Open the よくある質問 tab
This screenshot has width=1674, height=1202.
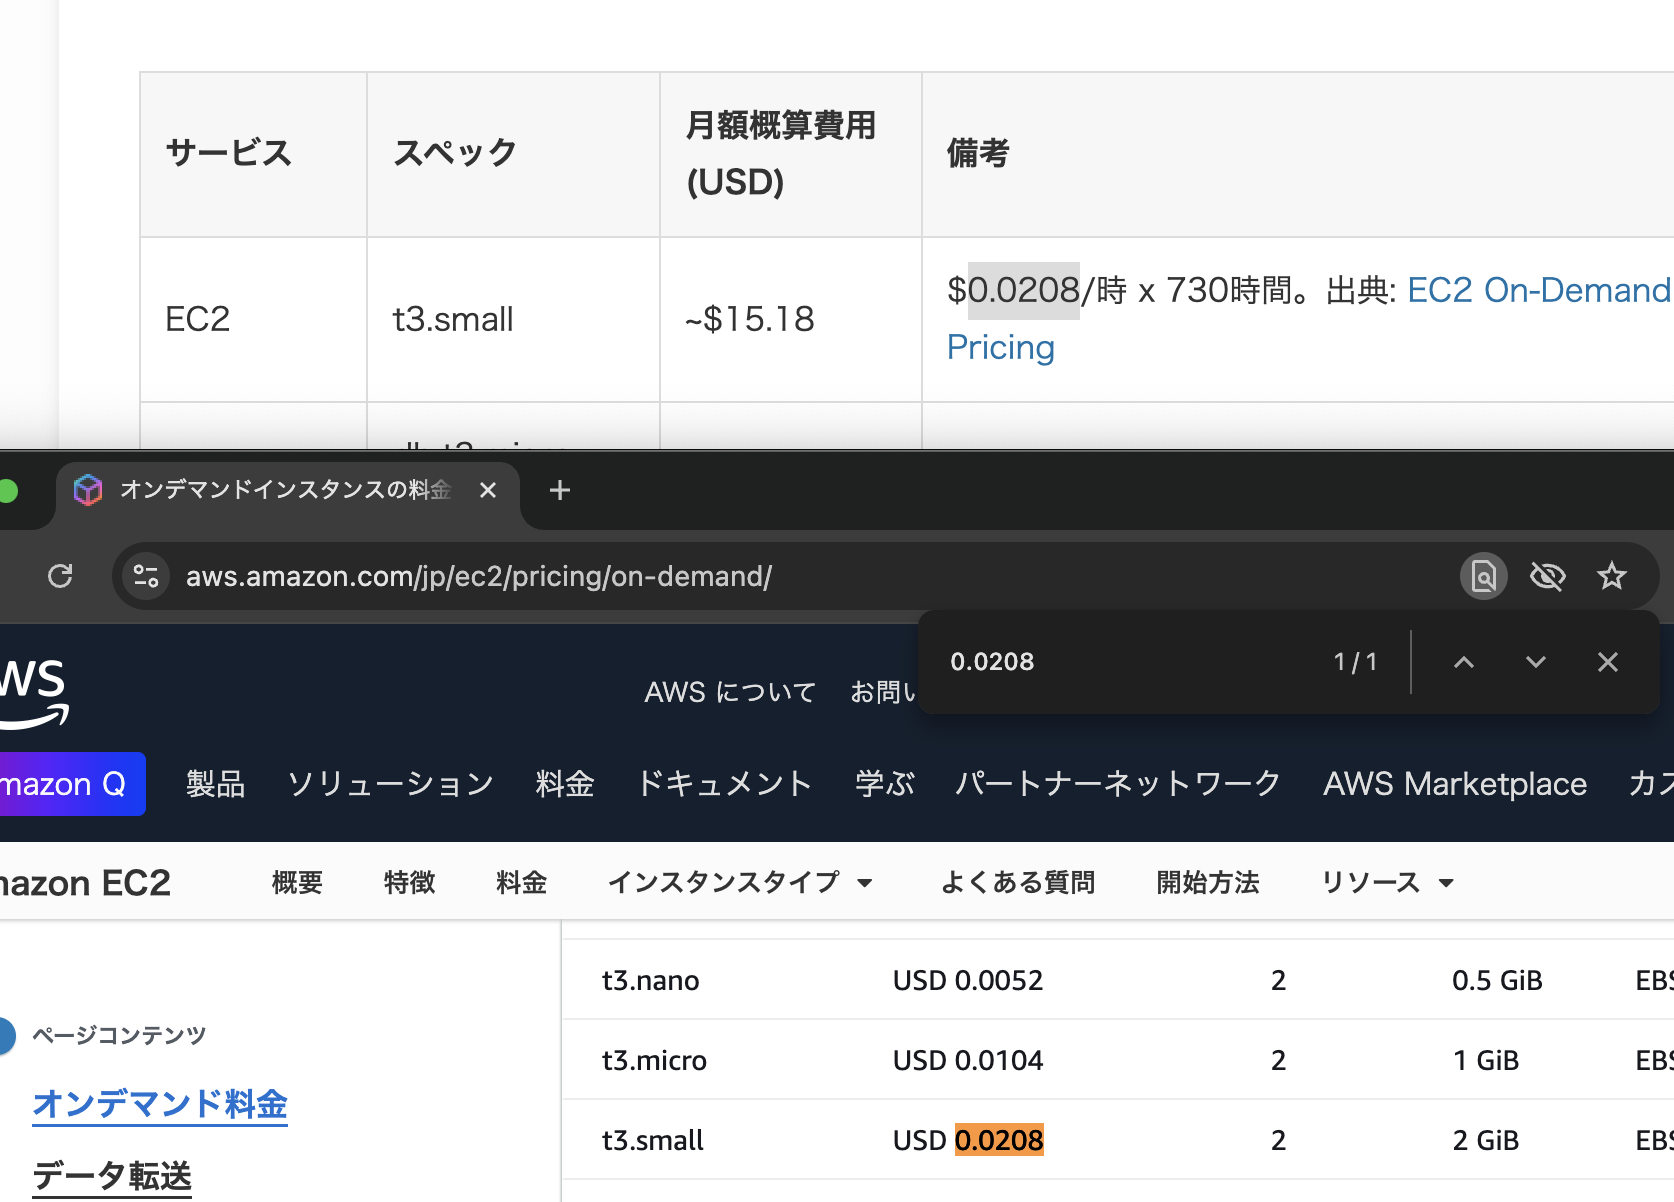point(1018,882)
